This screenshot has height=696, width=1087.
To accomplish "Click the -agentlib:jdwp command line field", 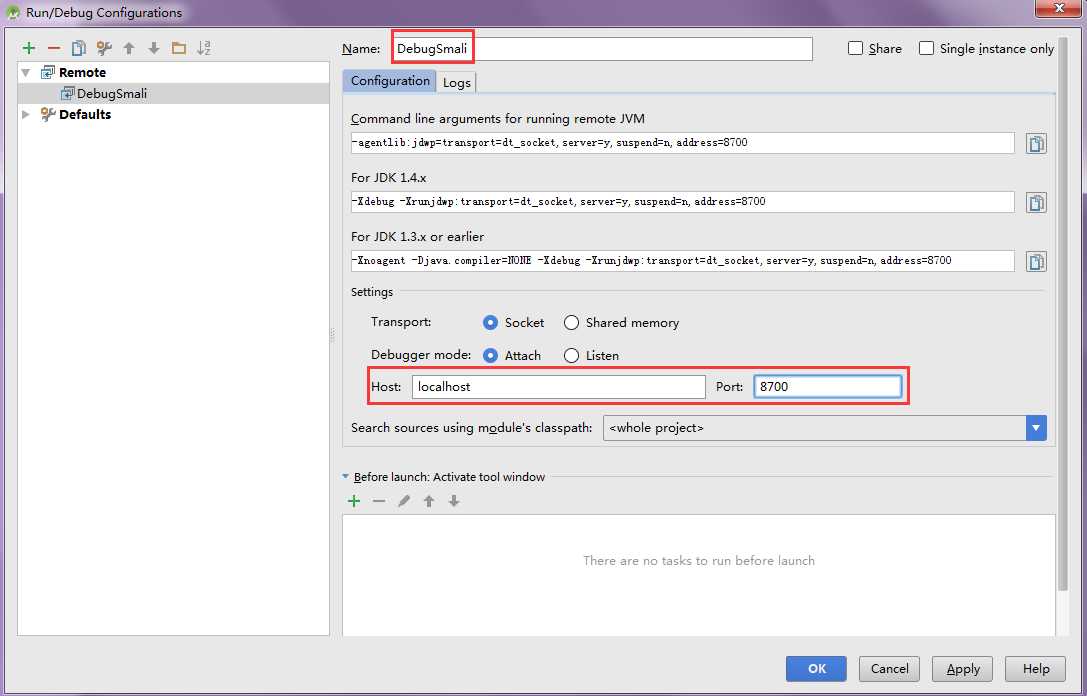I will 682,143.
